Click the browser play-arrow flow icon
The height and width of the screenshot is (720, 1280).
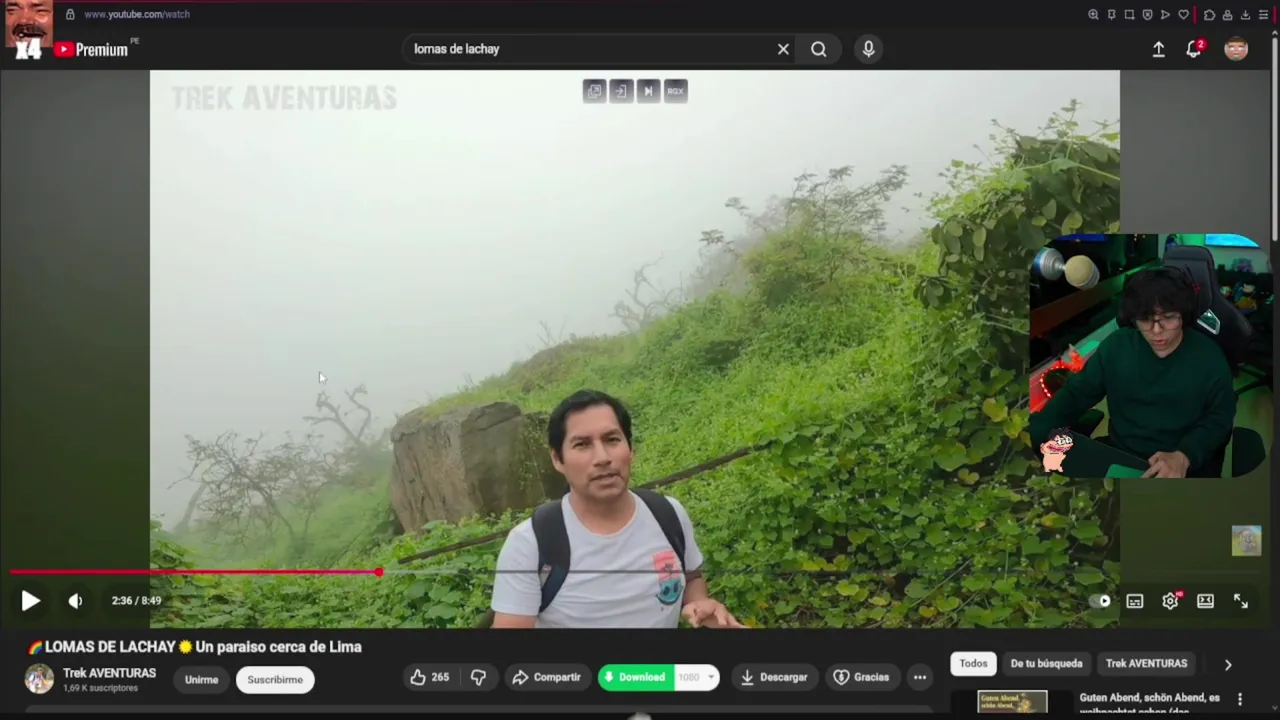coord(1165,14)
